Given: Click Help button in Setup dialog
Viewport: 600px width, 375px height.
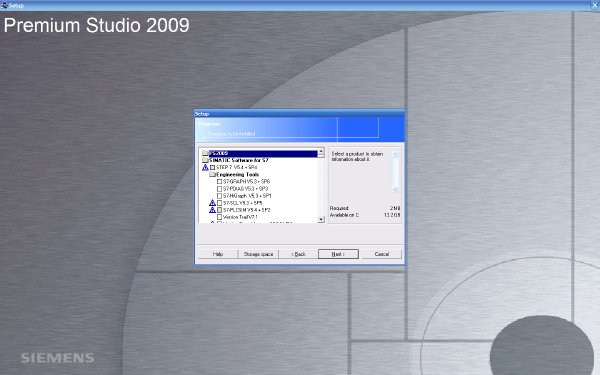Looking at the screenshot, I should point(217,254).
